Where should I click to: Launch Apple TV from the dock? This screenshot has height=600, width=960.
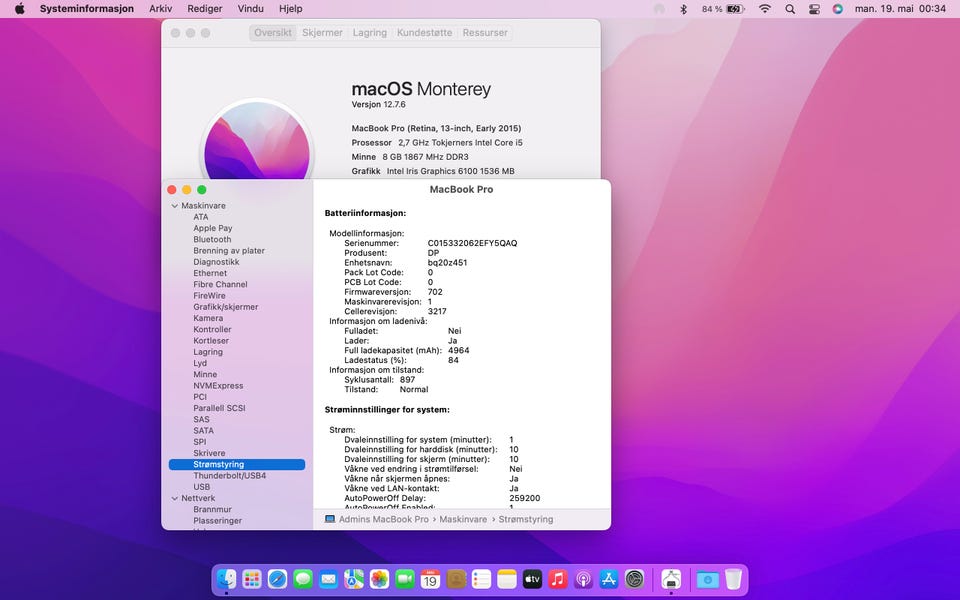[533, 579]
